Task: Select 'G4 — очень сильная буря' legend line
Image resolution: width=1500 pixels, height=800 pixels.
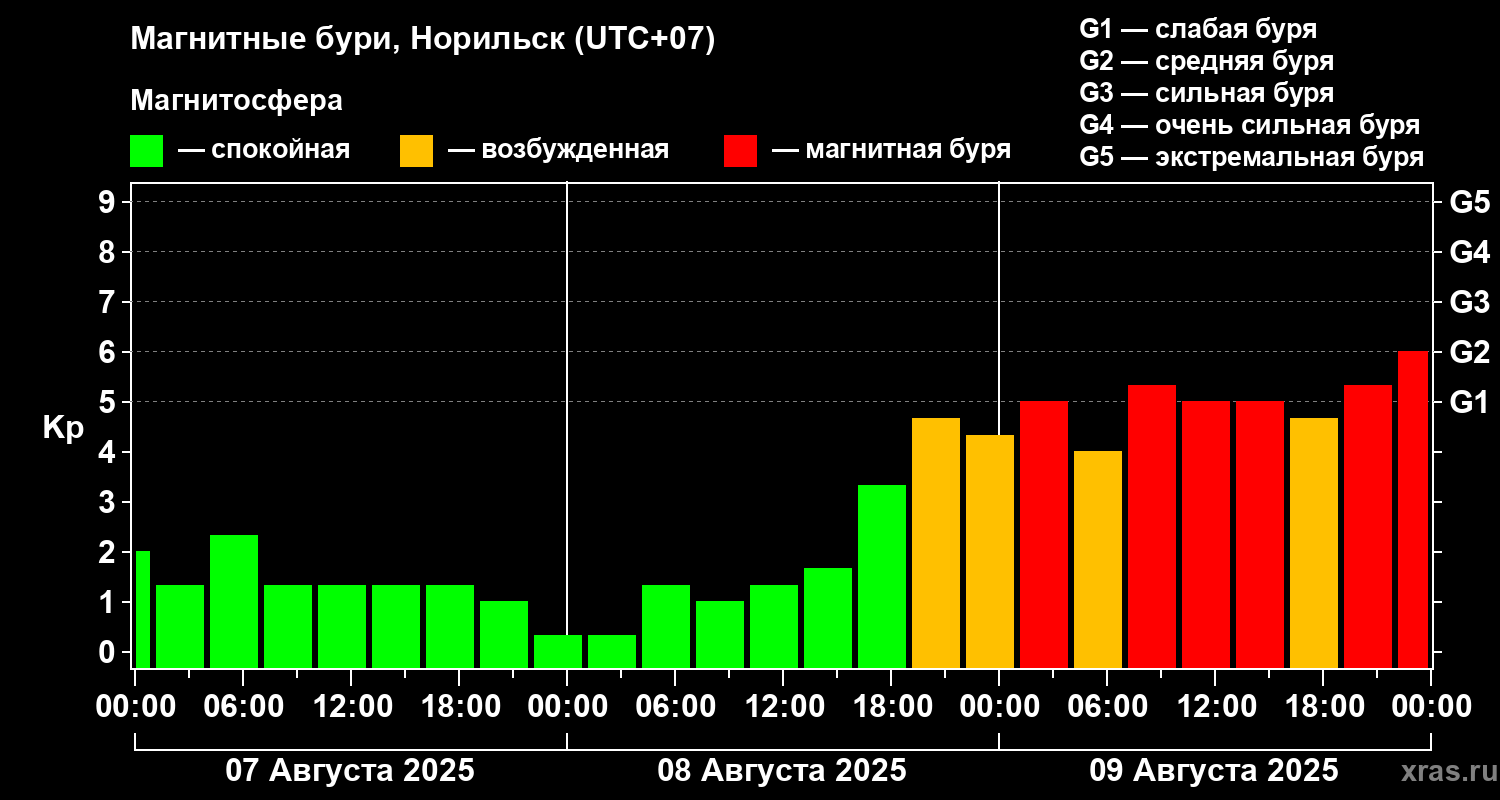Action: click(x=1250, y=125)
